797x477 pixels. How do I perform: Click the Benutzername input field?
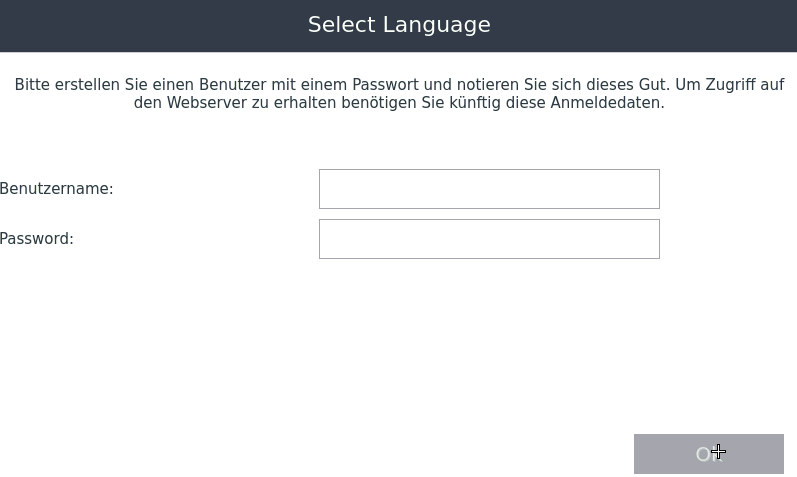click(489, 189)
